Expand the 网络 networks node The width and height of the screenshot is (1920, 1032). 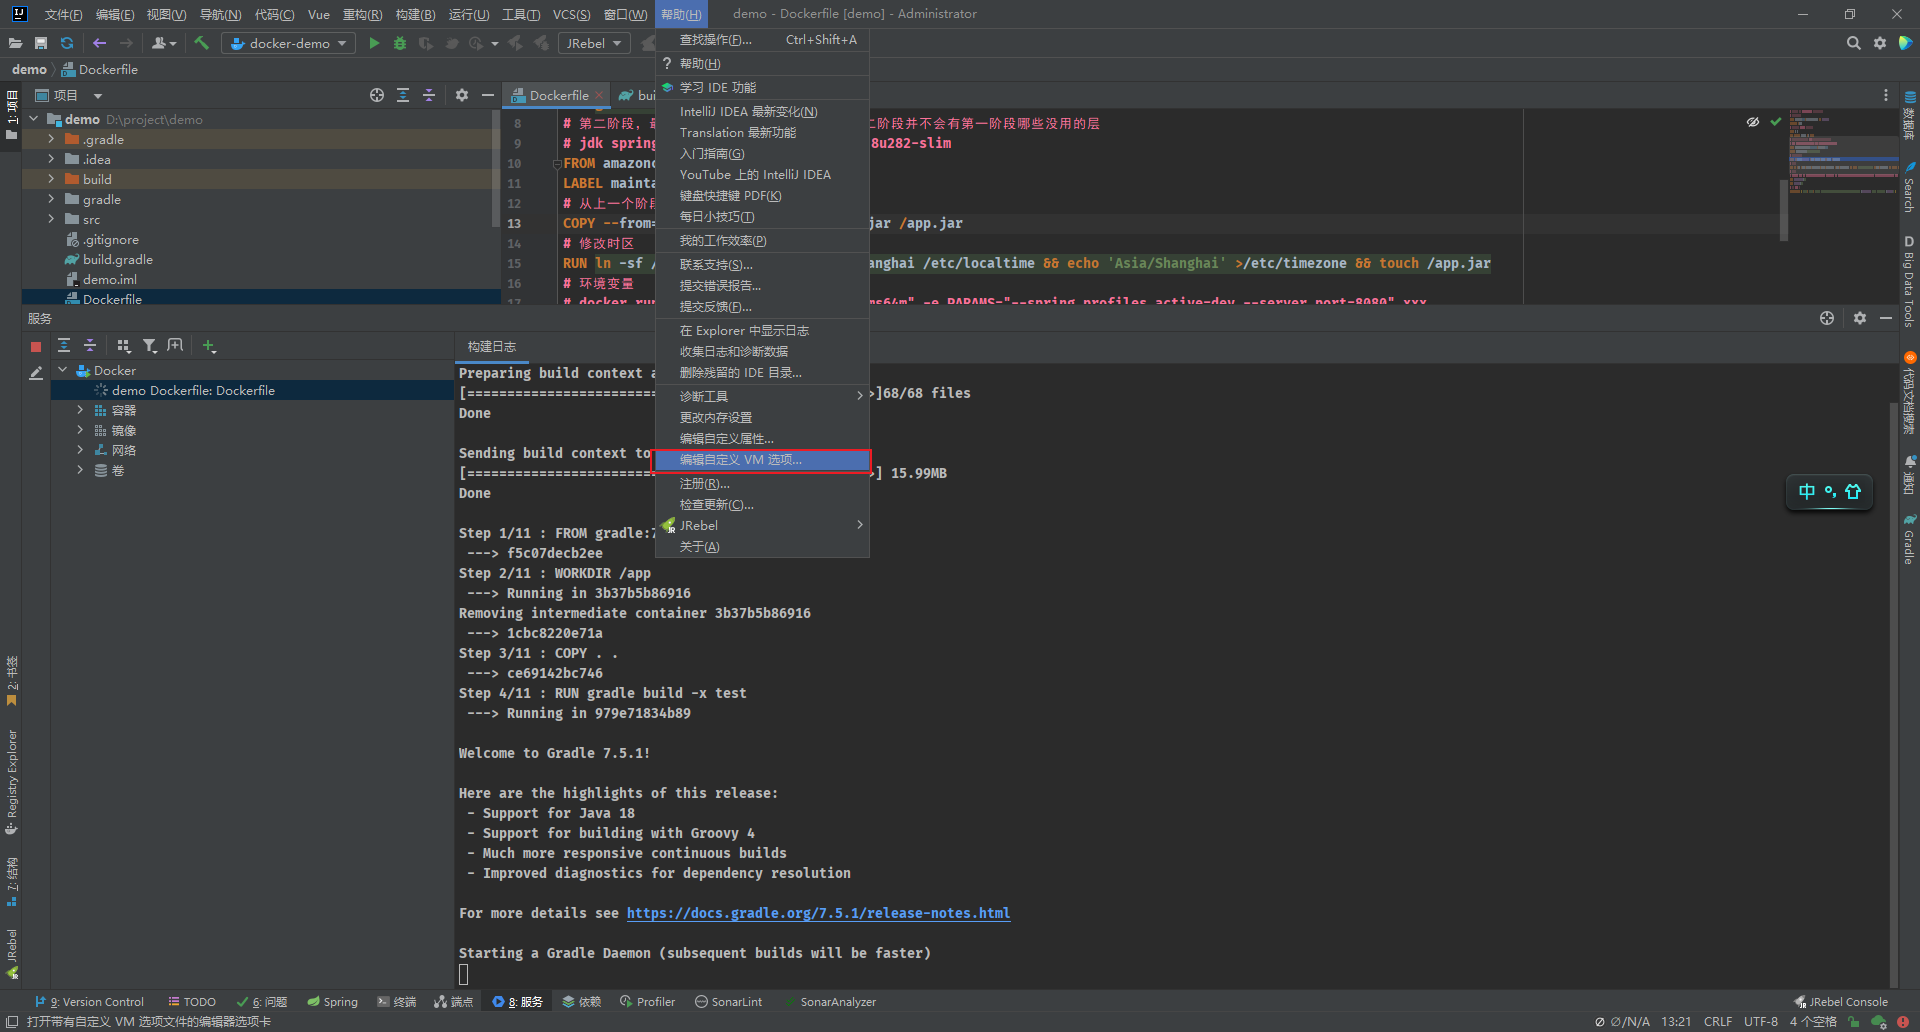[x=80, y=450]
